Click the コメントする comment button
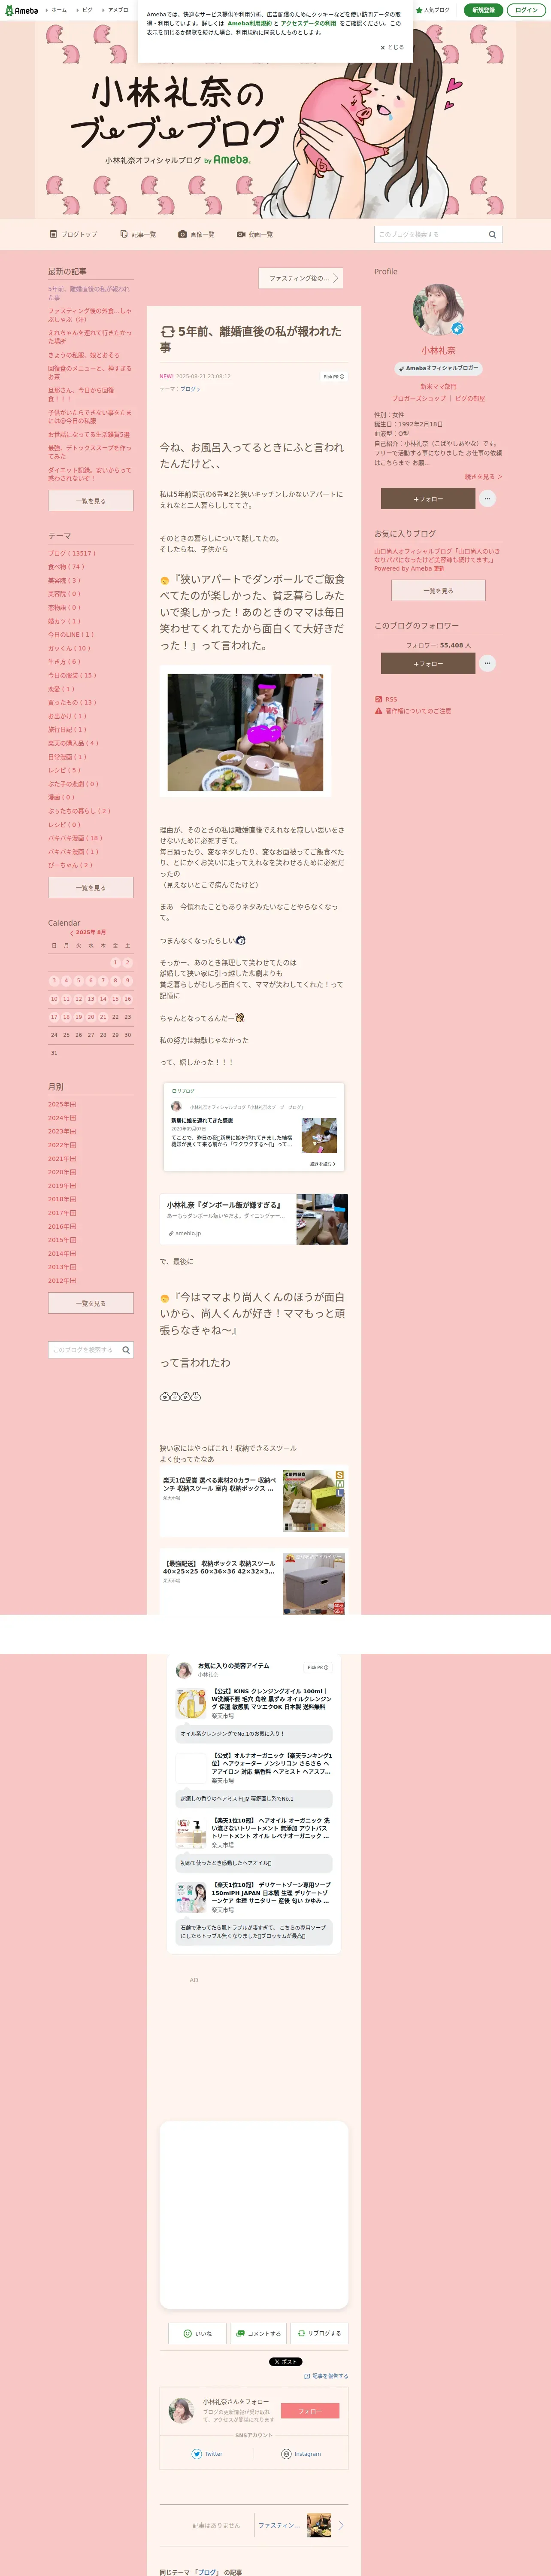 click(x=258, y=2333)
